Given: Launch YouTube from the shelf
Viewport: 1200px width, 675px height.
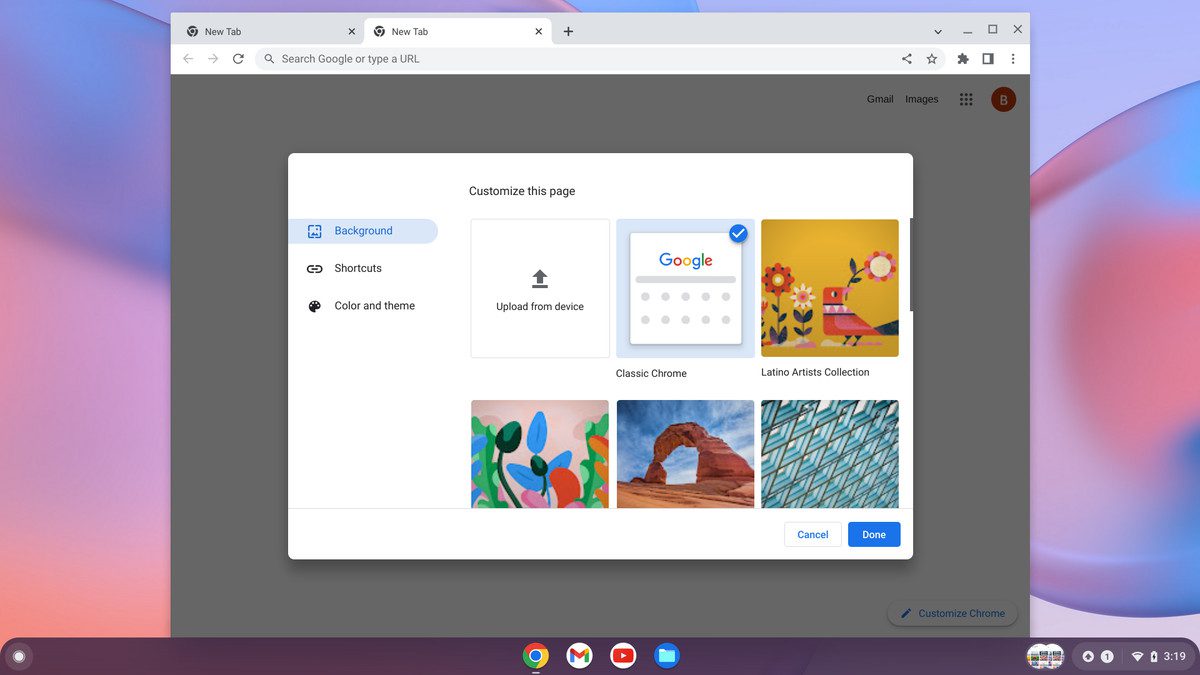Looking at the screenshot, I should pyautogui.click(x=623, y=656).
